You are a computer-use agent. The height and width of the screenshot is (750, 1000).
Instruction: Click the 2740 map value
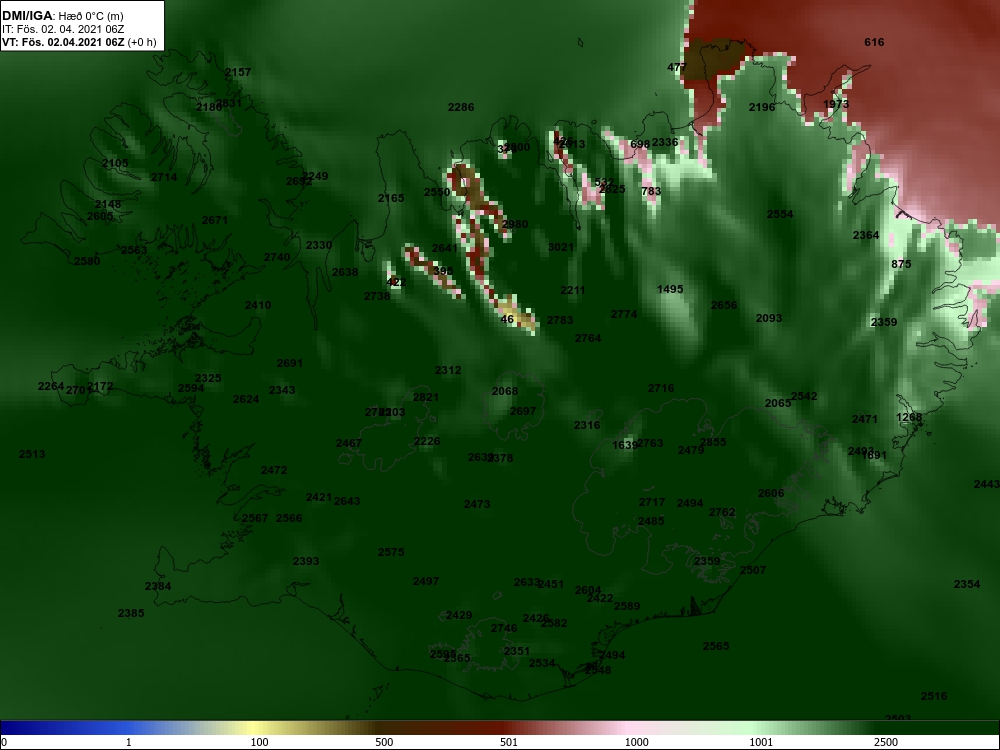click(277, 257)
